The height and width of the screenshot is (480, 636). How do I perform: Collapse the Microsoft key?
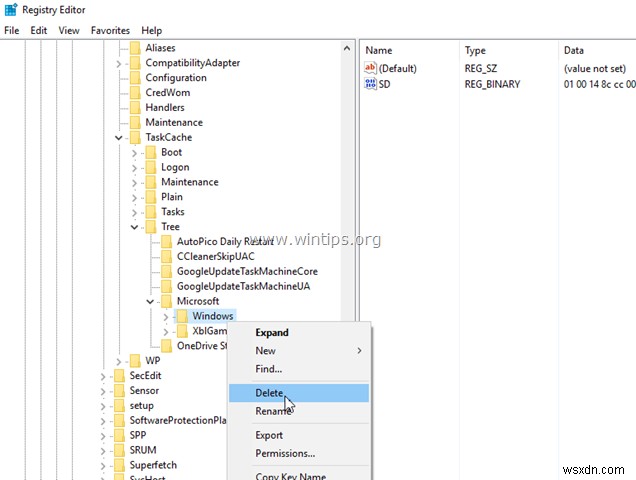click(x=150, y=301)
